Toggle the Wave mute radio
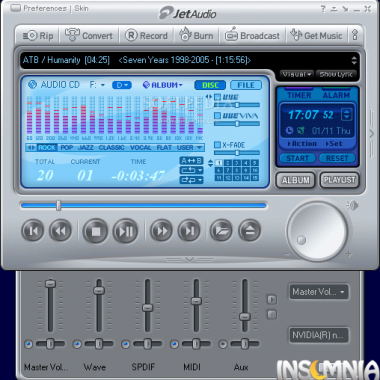 pyautogui.click(x=77, y=344)
